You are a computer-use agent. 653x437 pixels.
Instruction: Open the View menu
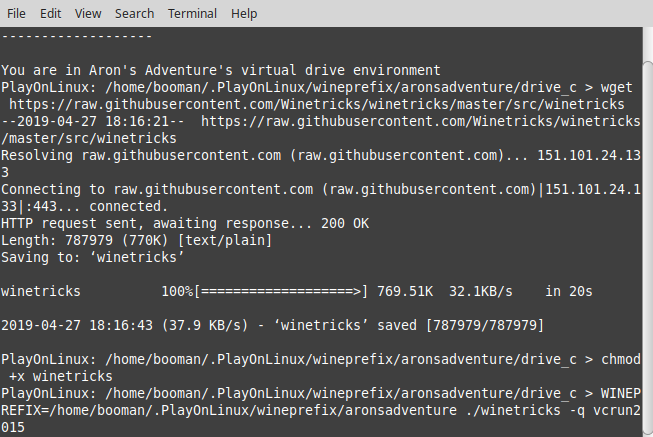[88, 14]
